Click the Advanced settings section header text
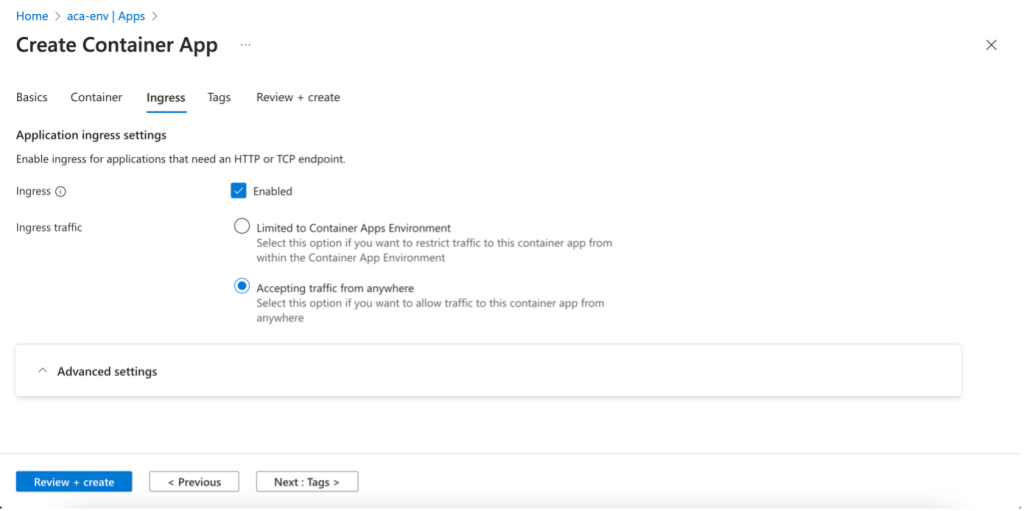 point(107,371)
